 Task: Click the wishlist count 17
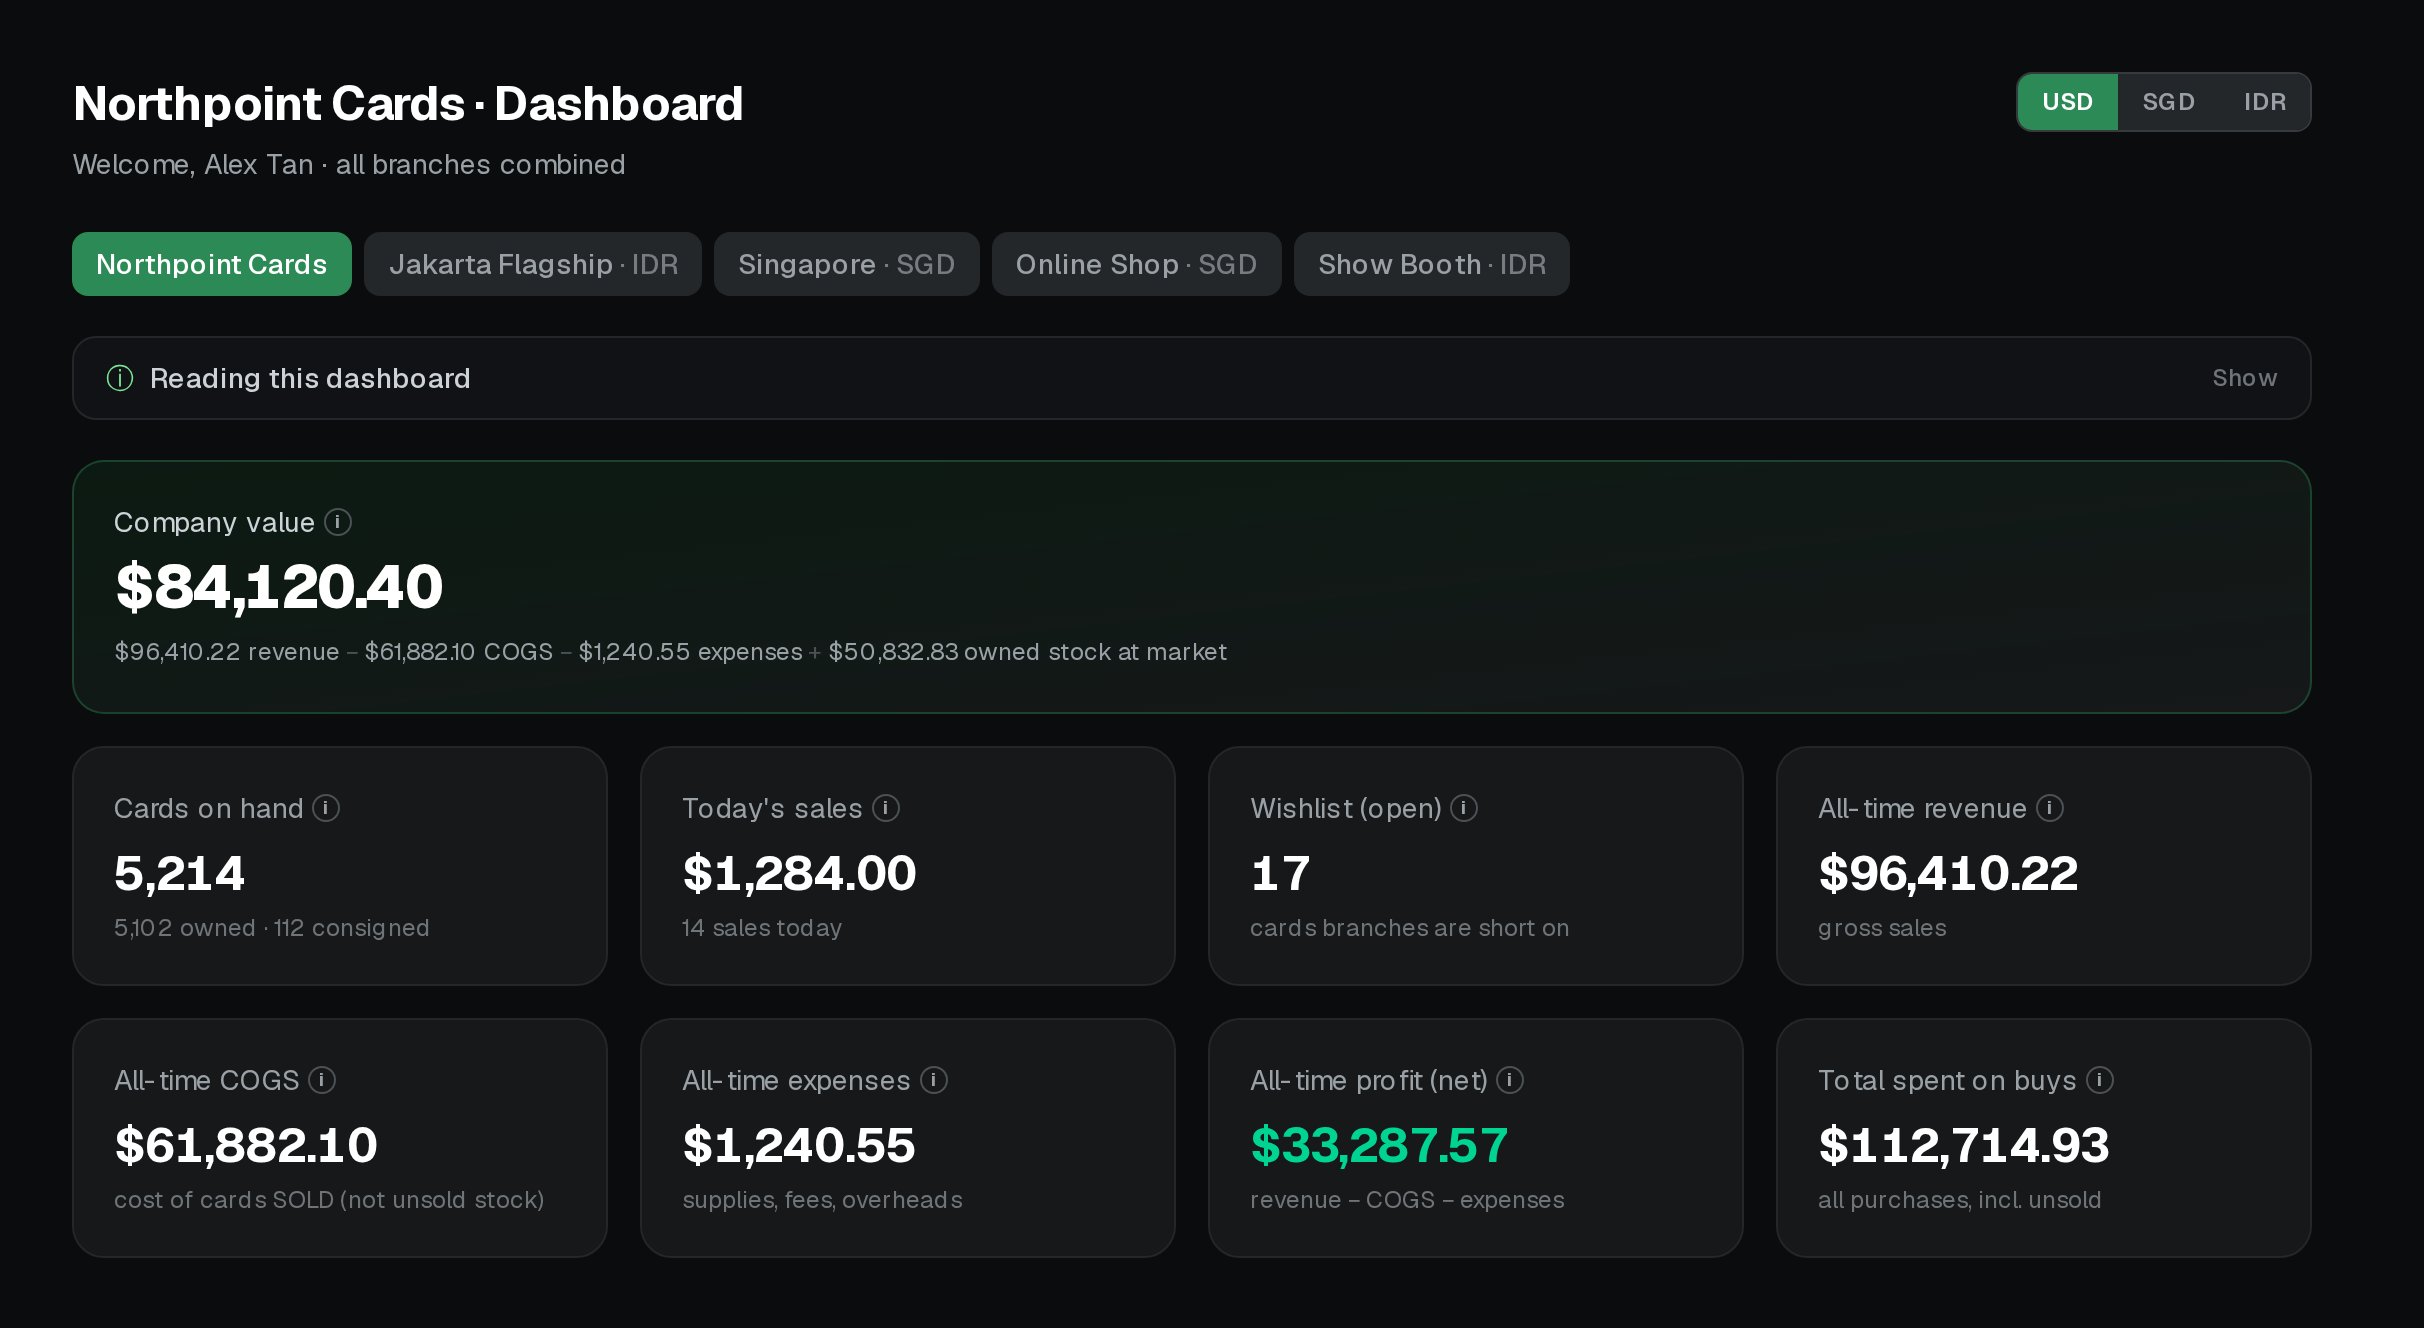point(1280,873)
